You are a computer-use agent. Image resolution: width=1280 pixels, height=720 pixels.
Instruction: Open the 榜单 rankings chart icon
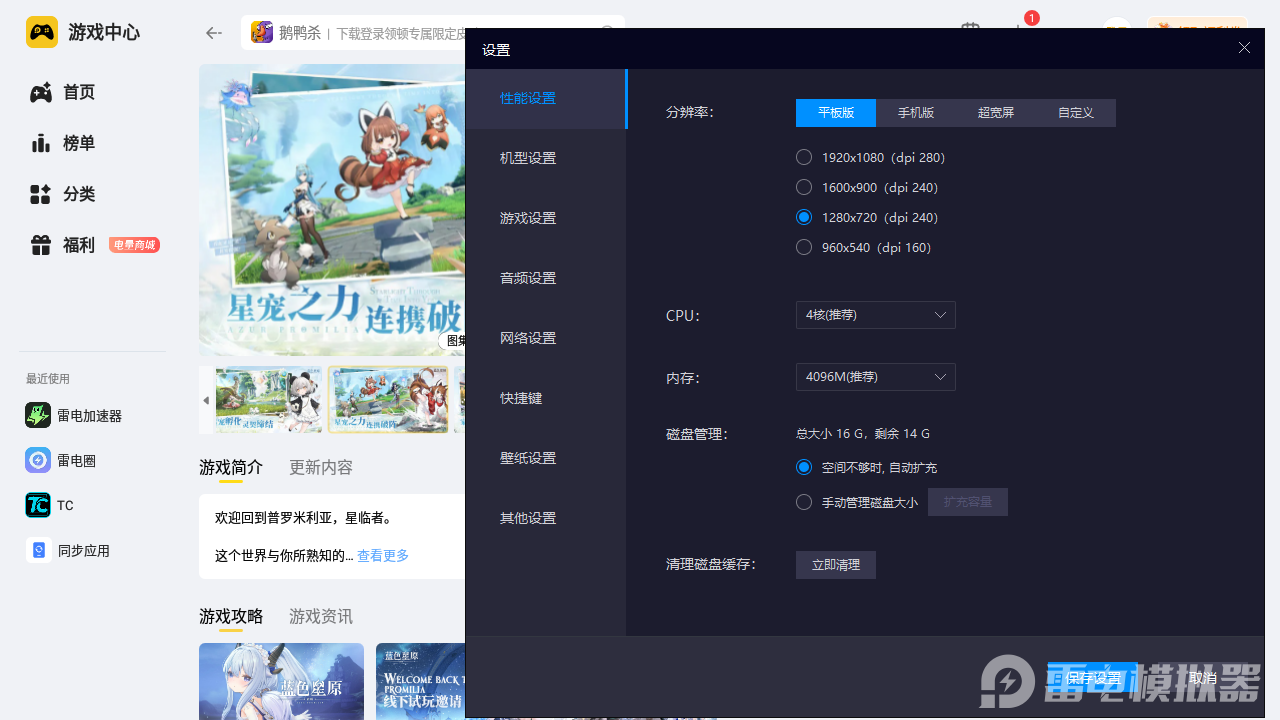coord(41,143)
